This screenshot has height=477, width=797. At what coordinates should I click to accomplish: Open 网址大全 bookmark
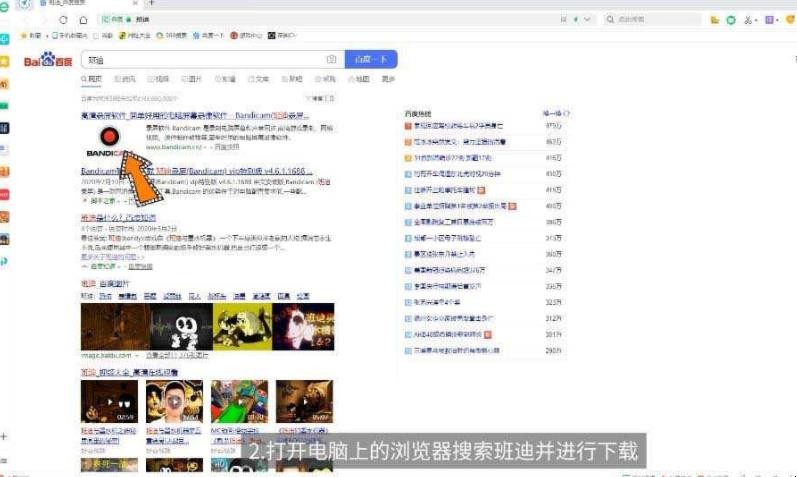pos(135,35)
